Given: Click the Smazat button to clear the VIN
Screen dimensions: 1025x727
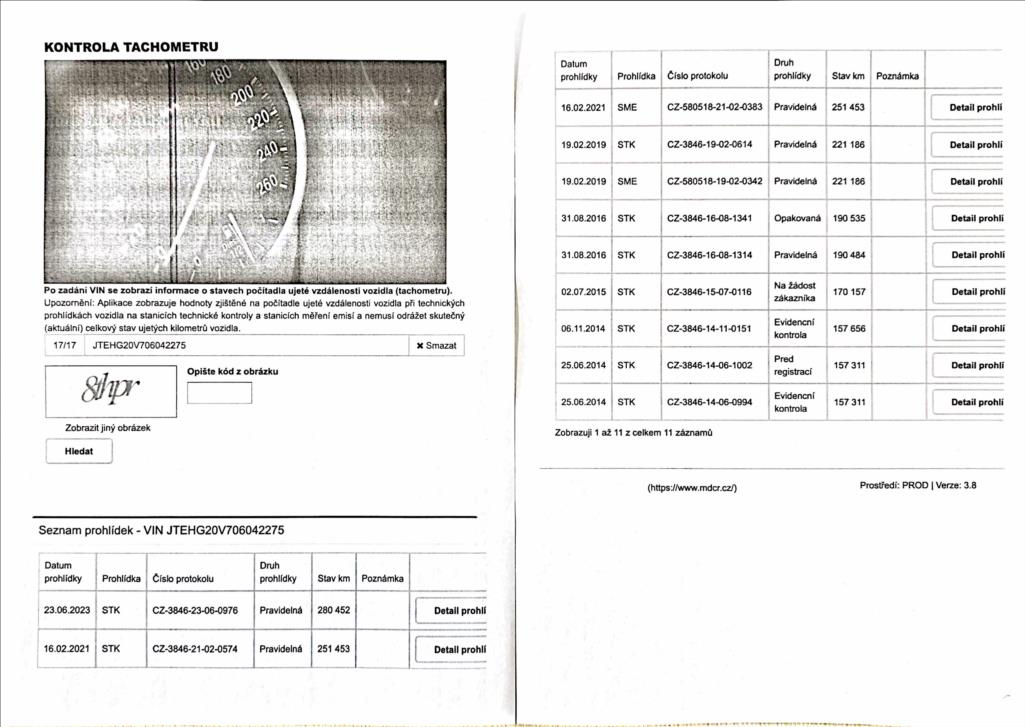Looking at the screenshot, I should (x=437, y=345).
